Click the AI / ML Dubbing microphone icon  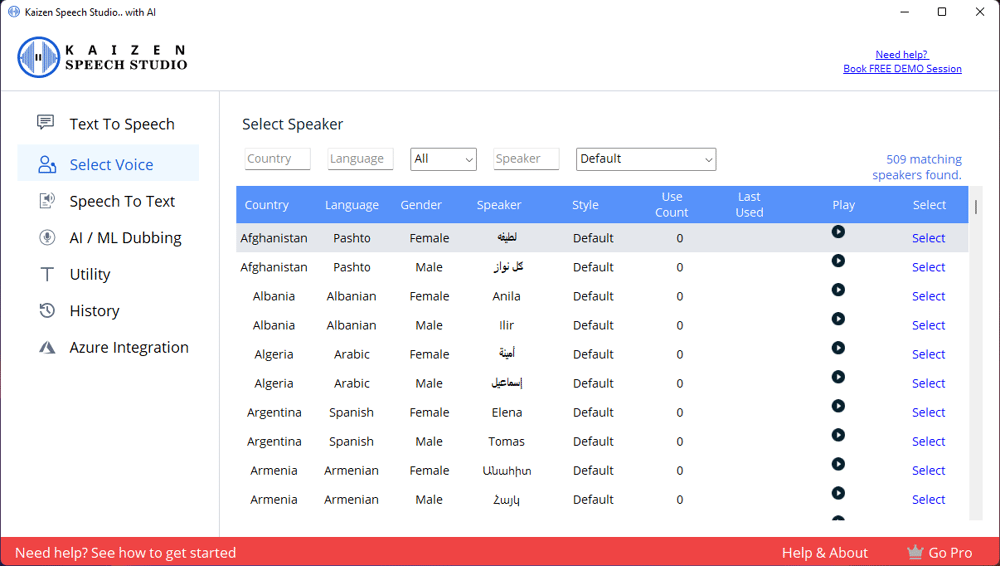(46, 238)
